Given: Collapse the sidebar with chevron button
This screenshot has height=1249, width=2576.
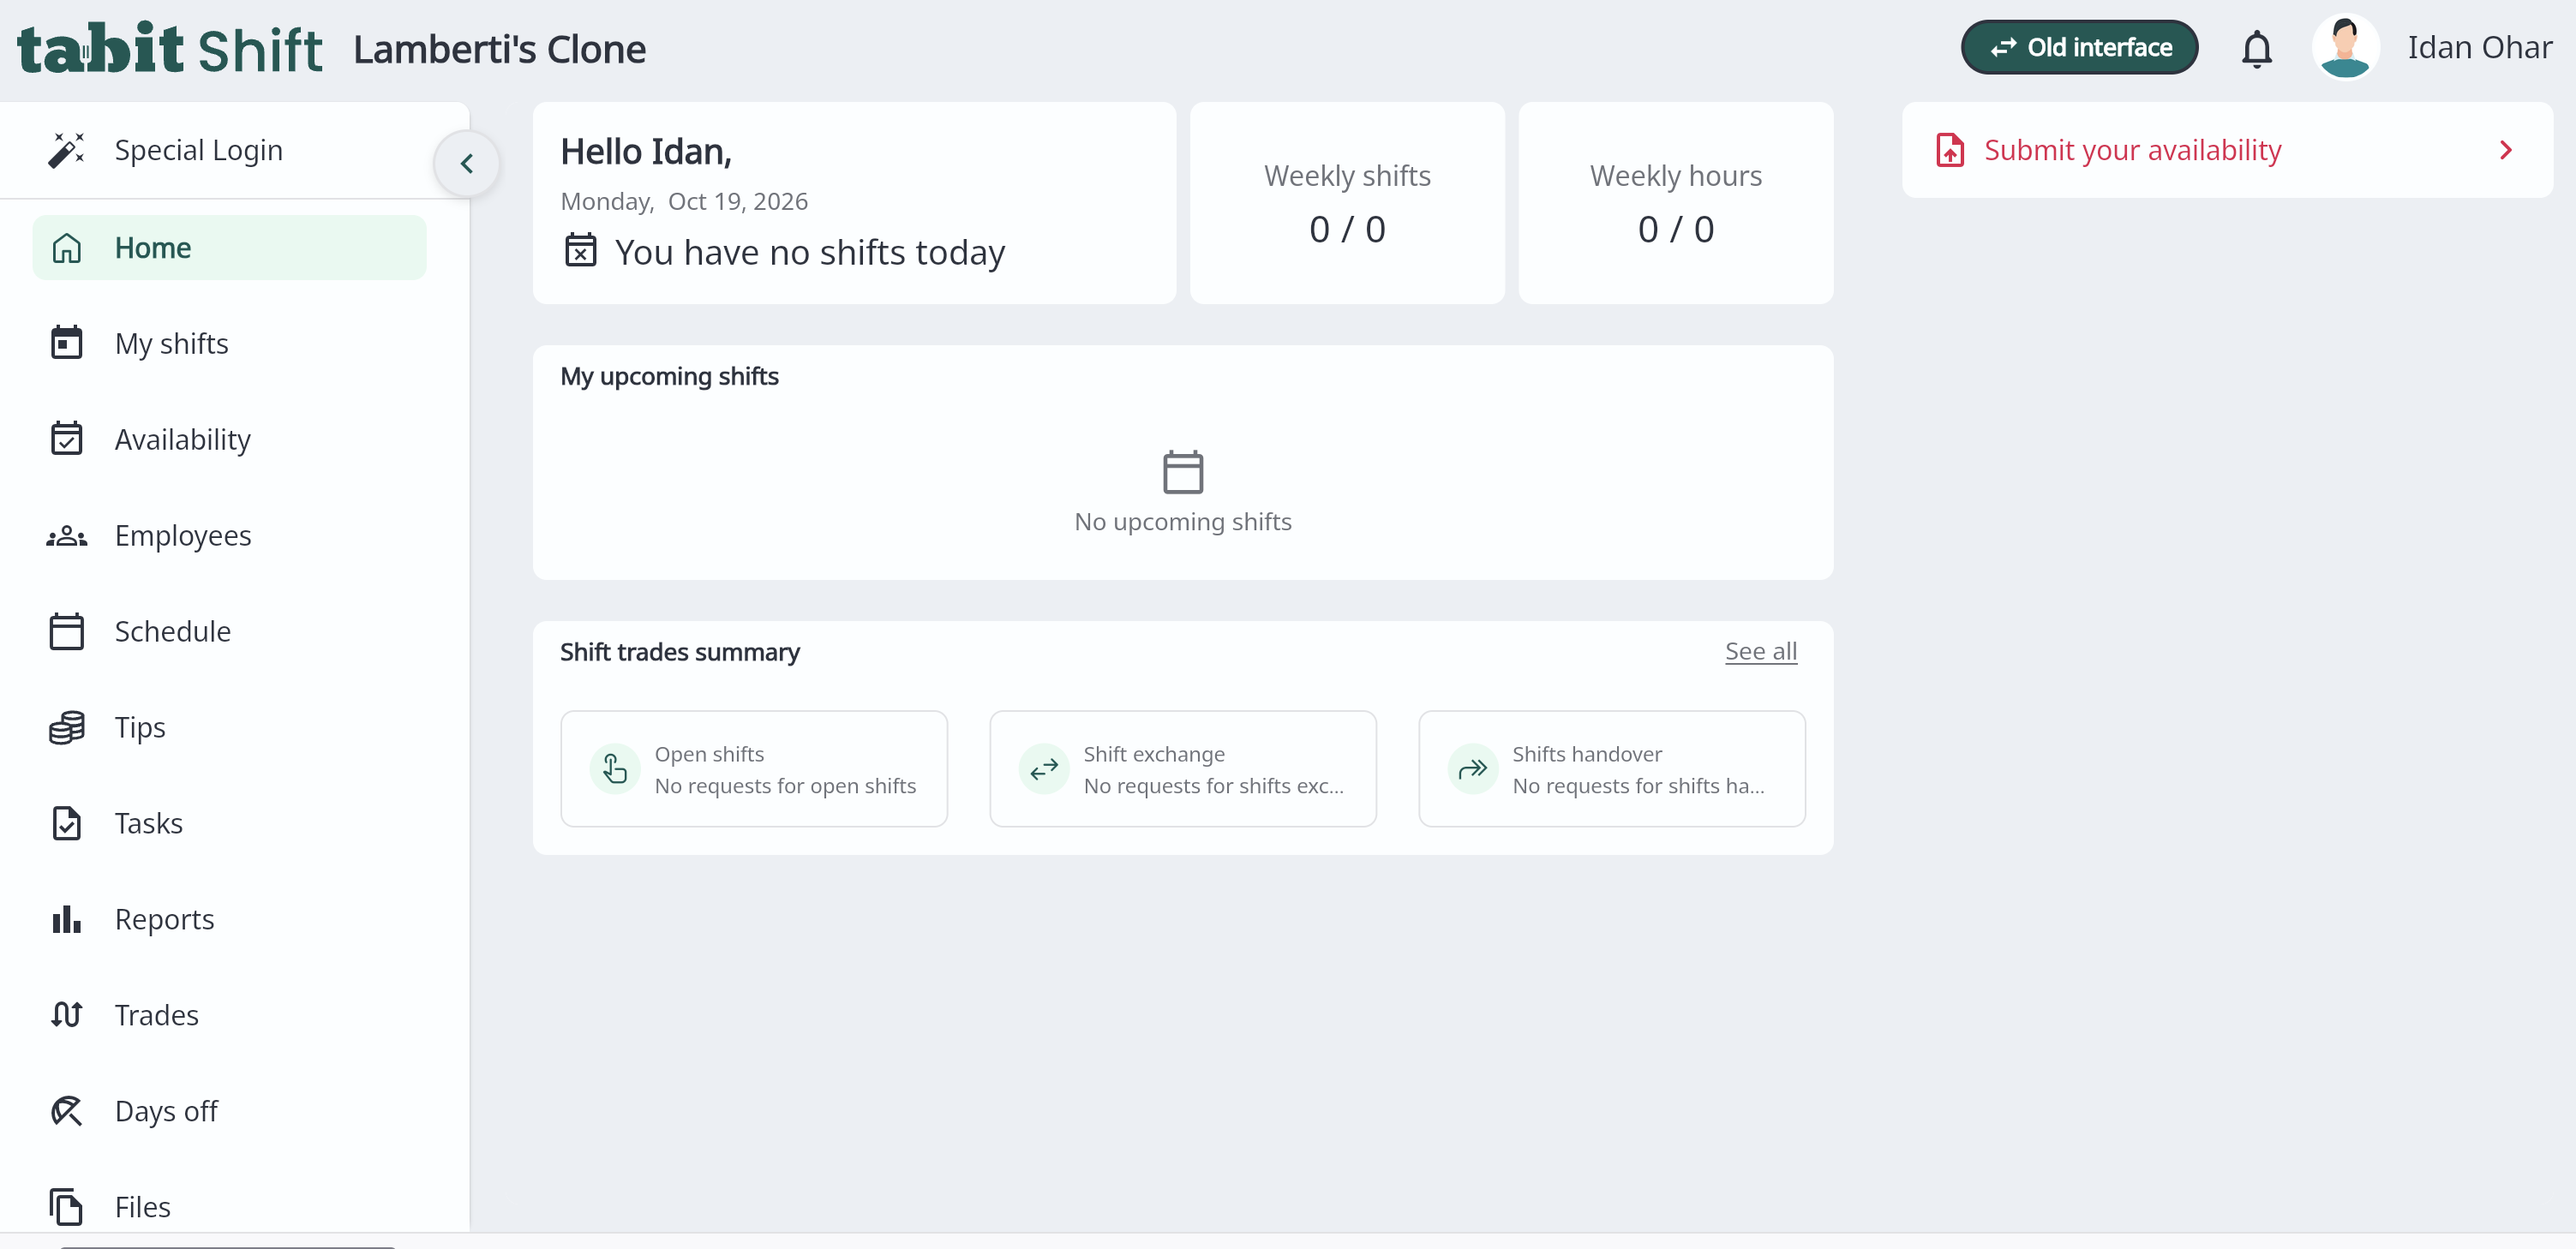Looking at the screenshot, I should [x=467, y=163].
